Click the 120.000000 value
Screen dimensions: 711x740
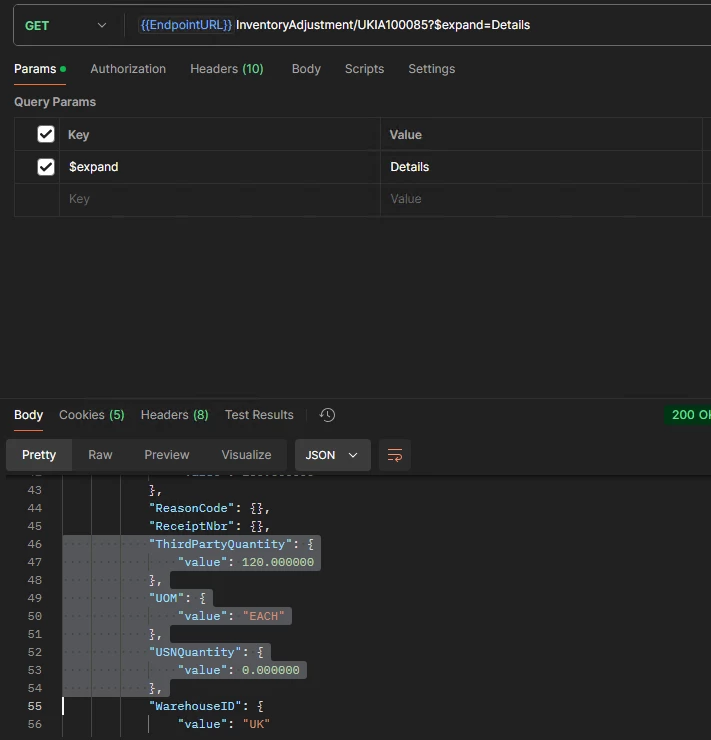click(x=277, y=562)
